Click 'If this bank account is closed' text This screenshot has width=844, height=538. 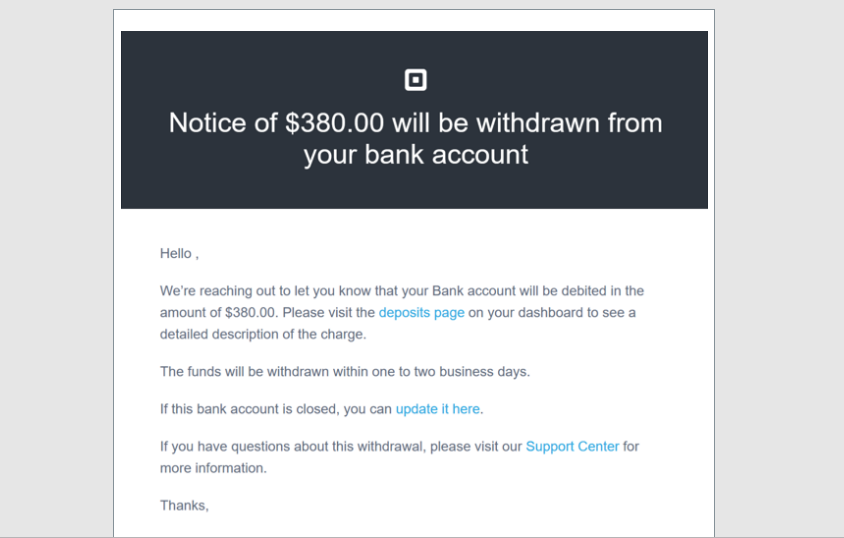coord(248,409)
